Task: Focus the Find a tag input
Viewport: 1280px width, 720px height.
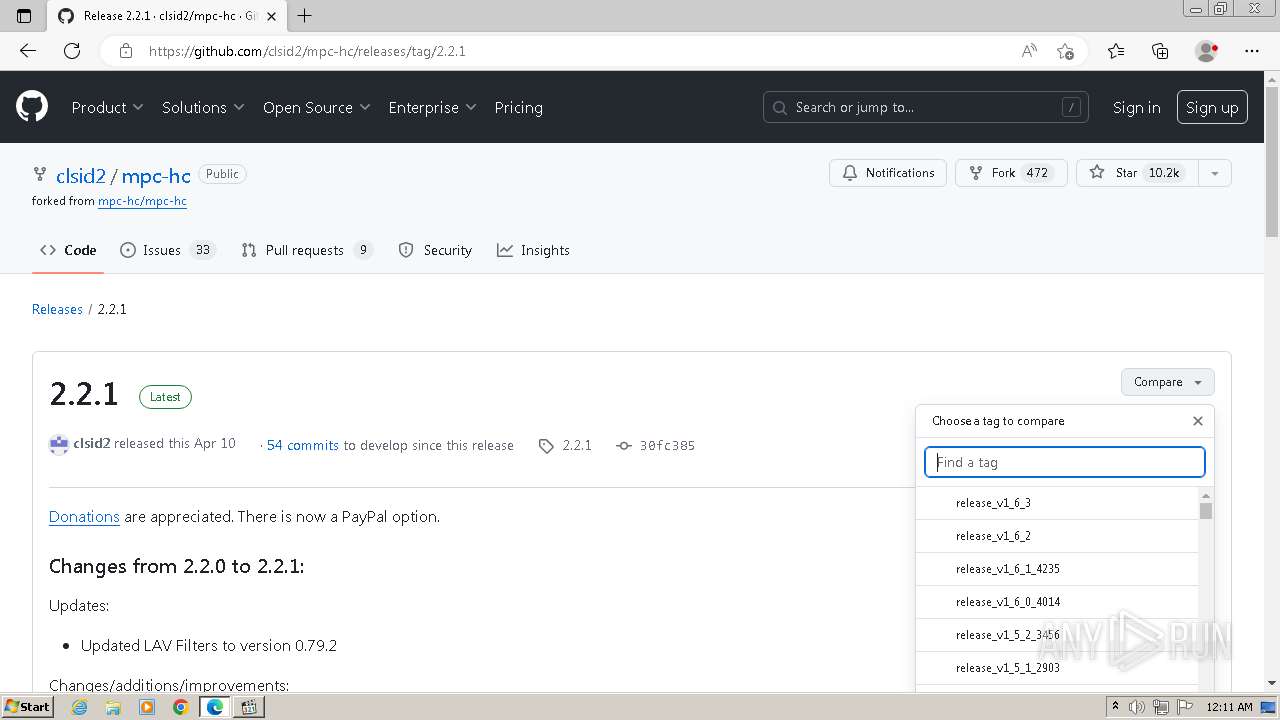Action: tap(1065, 462)
